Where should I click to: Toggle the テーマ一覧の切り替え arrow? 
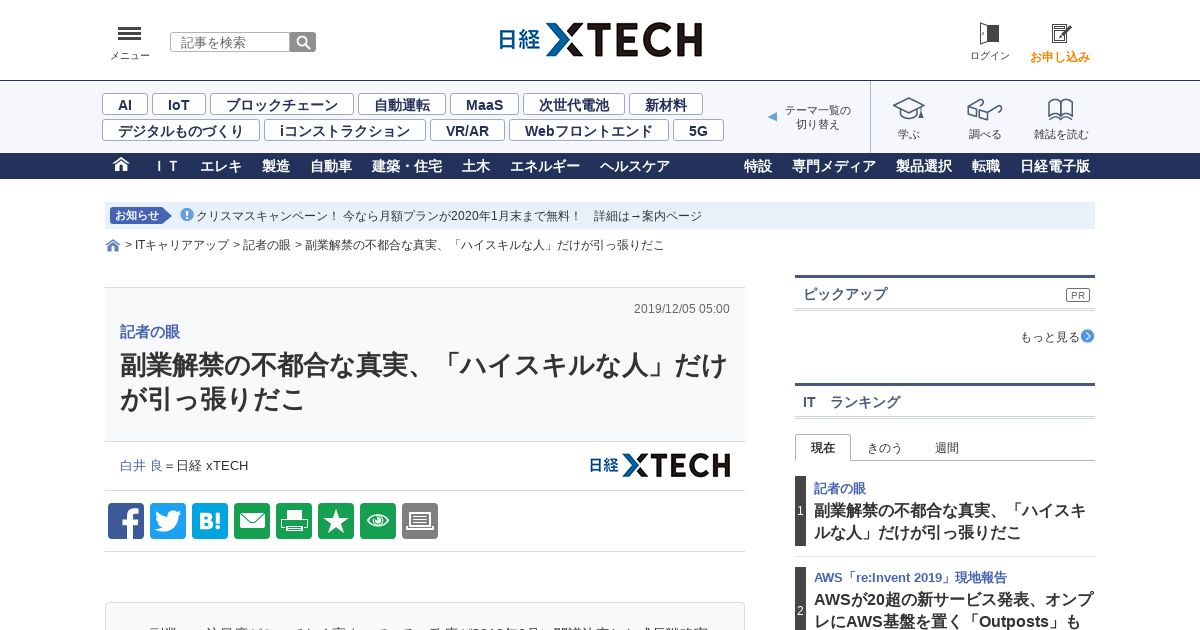pos(772,117)
